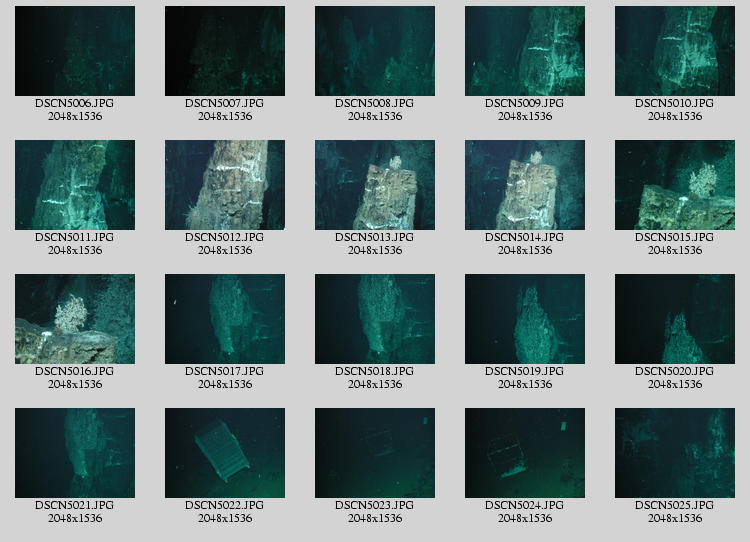This screenshot has width=750, height=542.
Task: Open the DSCN5006.JPG thumbnail
Action: point(75,51)
